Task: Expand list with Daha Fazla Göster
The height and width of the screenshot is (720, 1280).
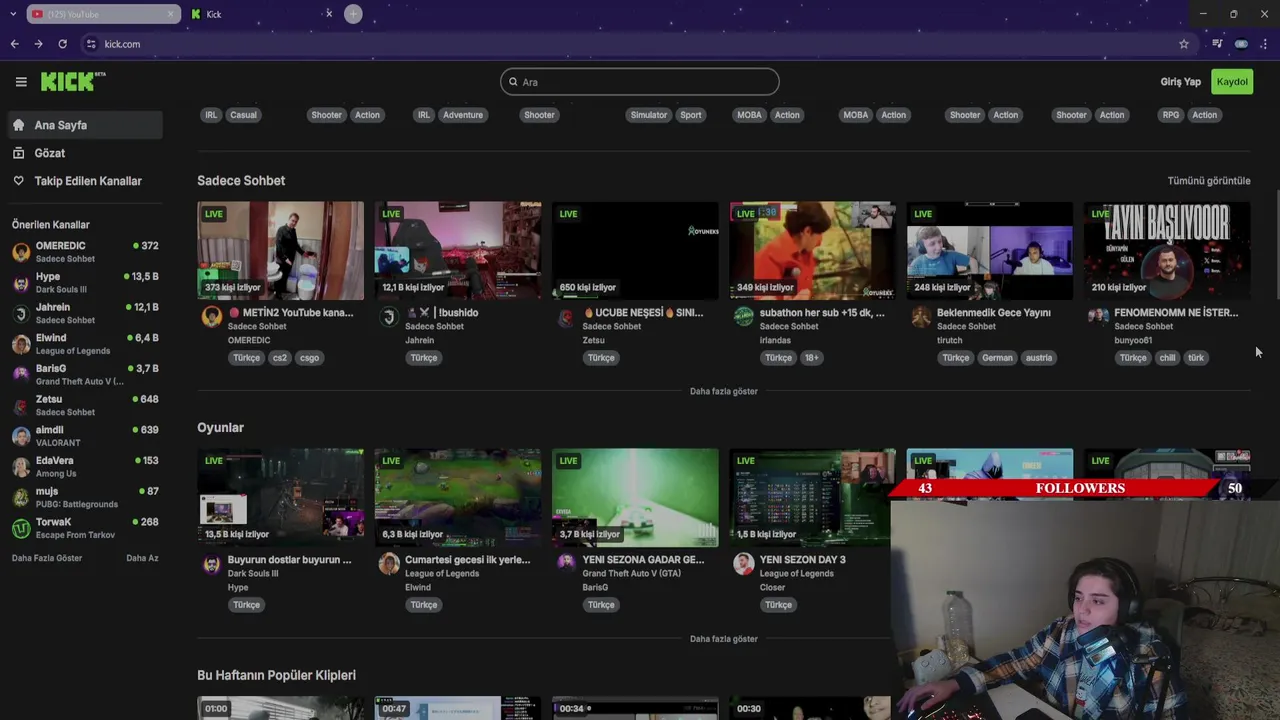Action: point(47,558)
